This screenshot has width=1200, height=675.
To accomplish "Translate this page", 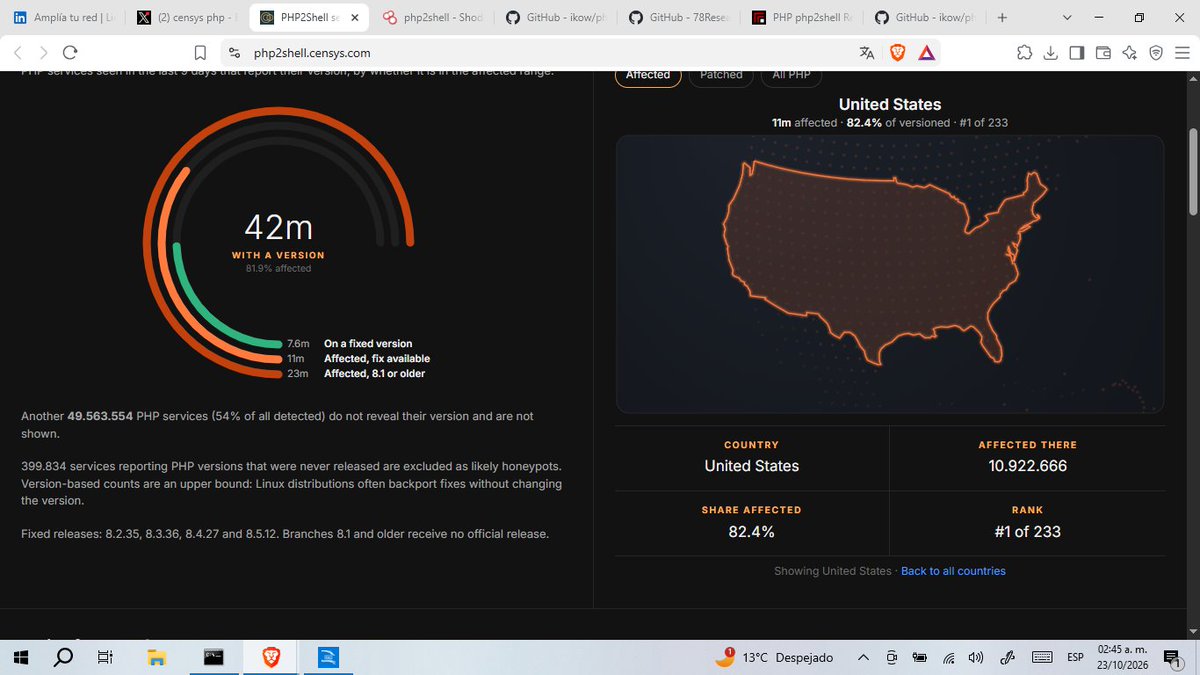I will (866, 53).
